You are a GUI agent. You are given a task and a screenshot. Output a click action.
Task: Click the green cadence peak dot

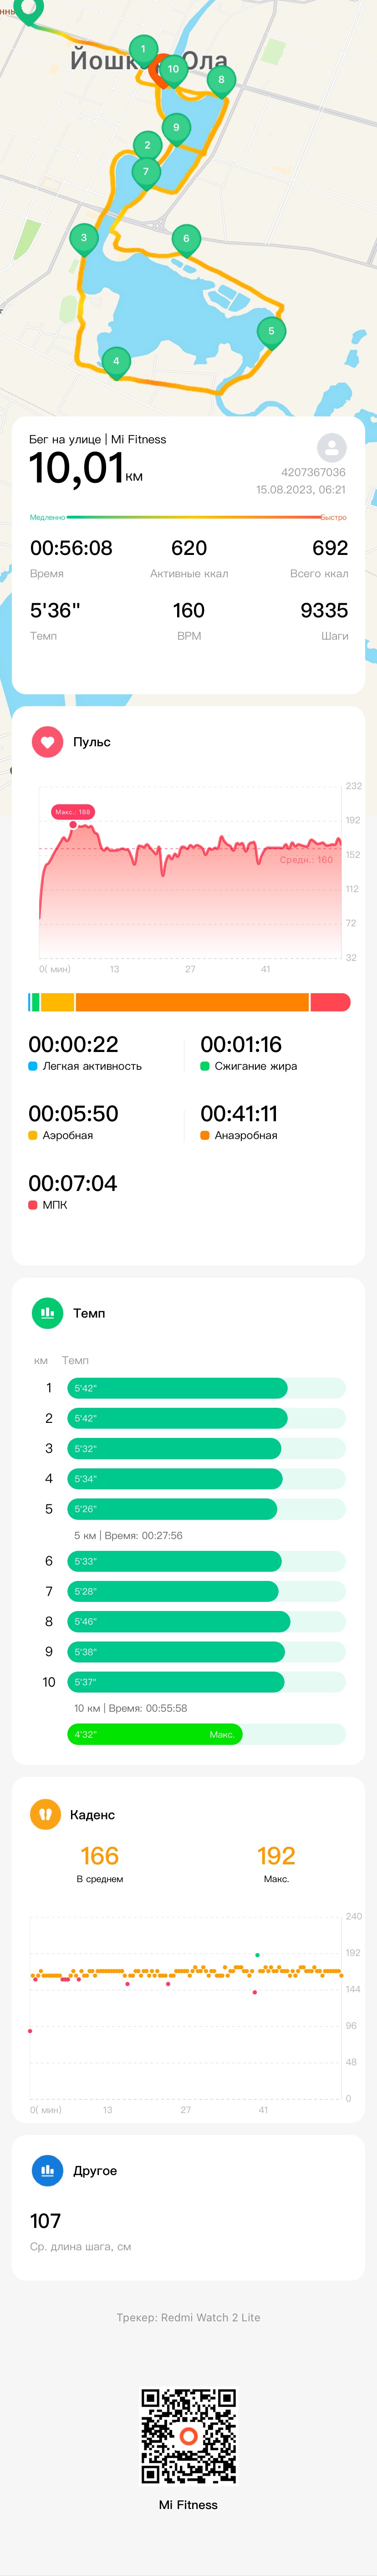point(257,1954)
